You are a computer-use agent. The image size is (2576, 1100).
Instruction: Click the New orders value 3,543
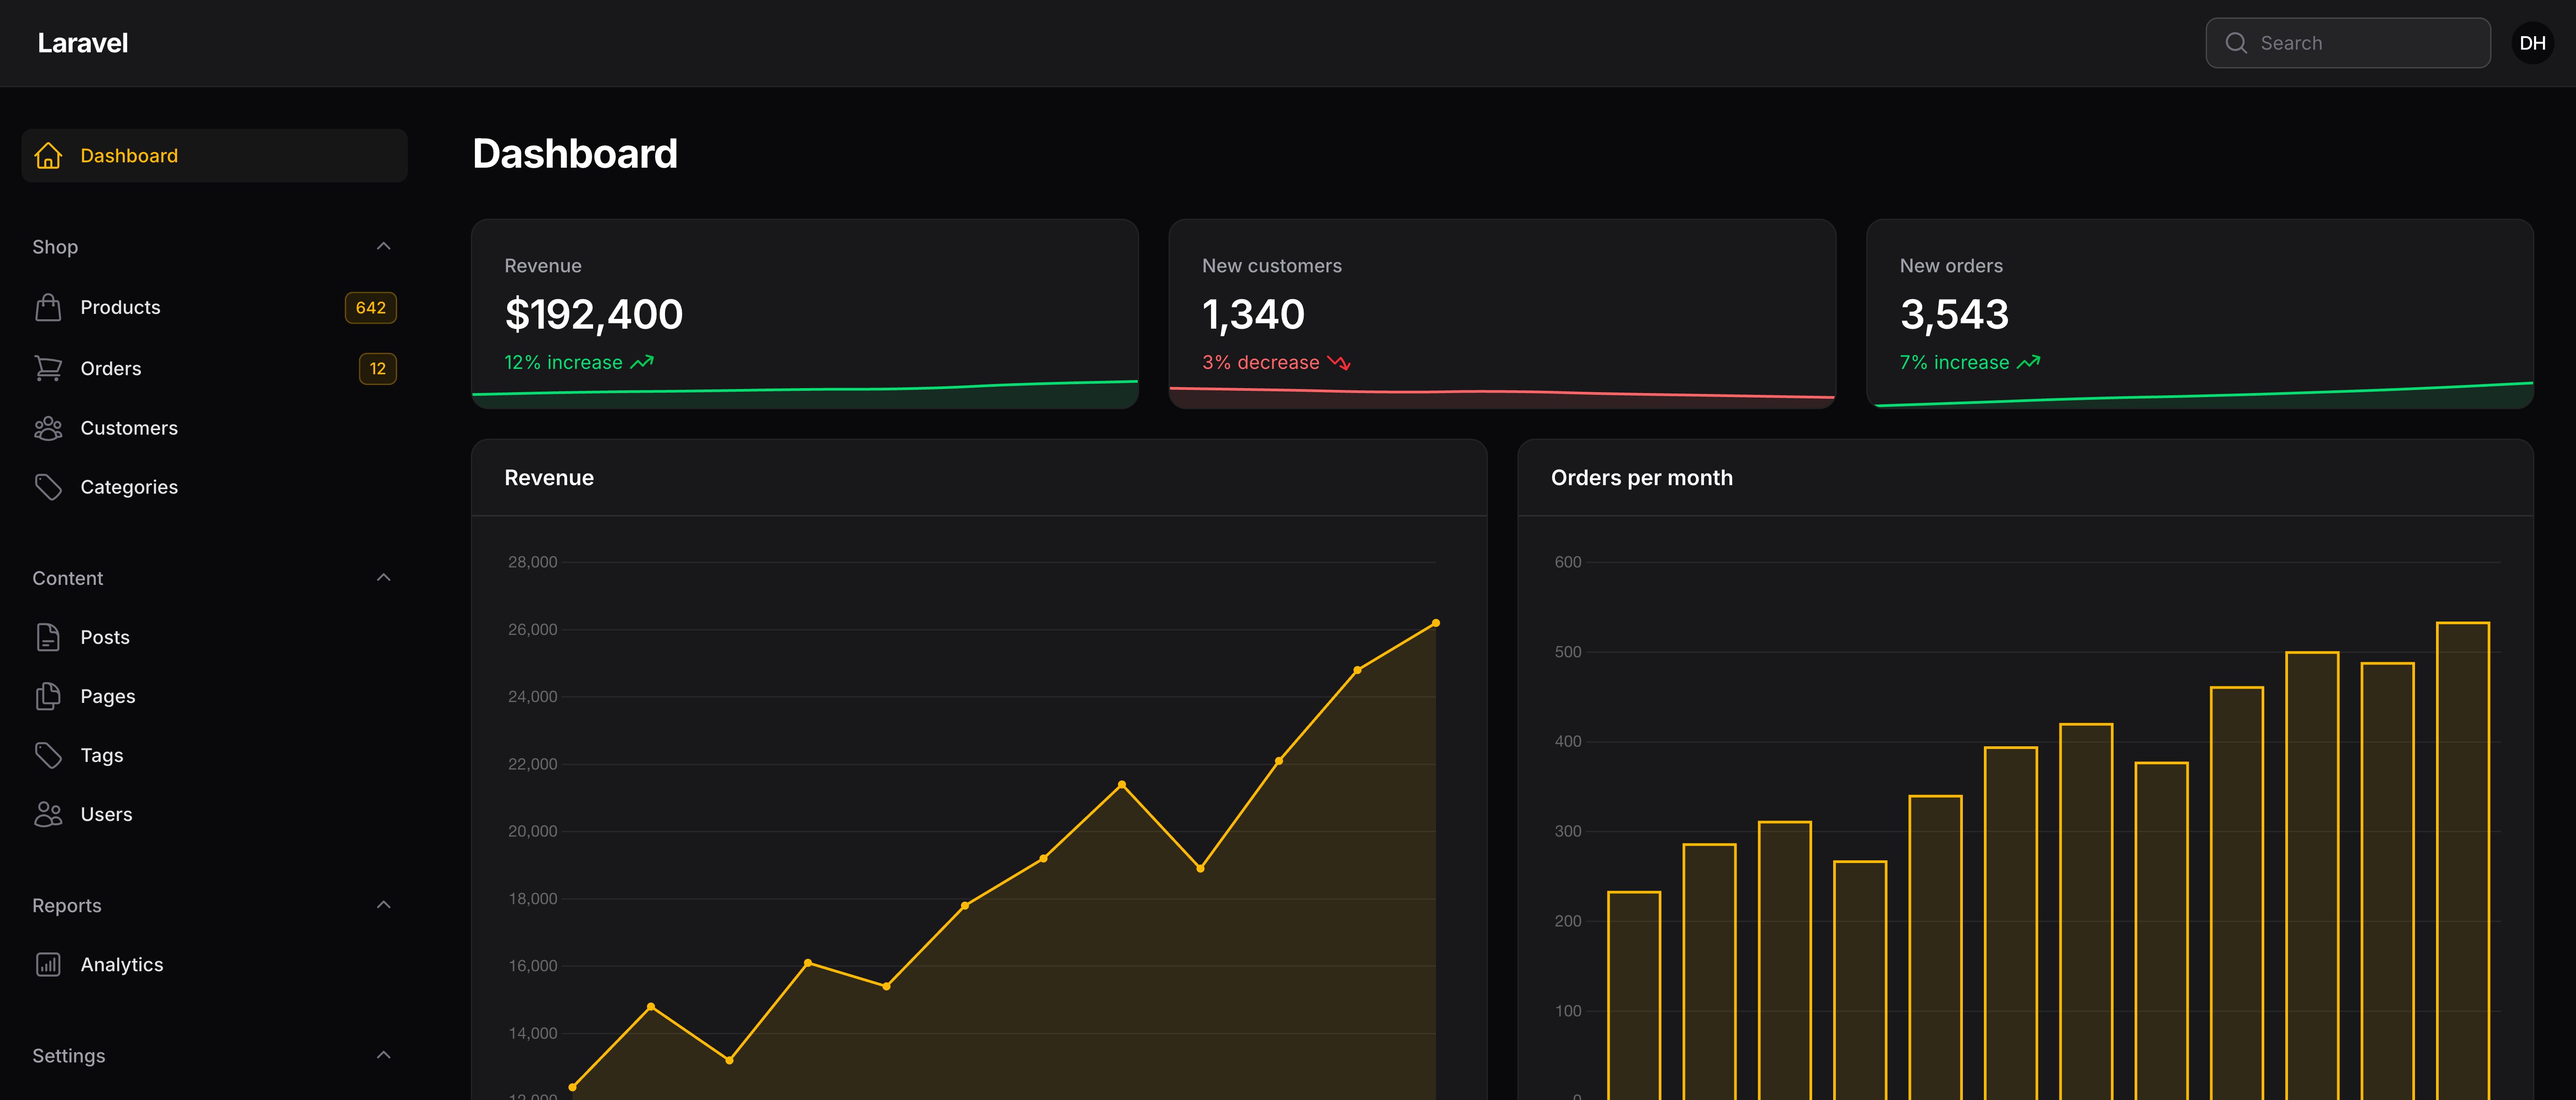coord(1954,315)
